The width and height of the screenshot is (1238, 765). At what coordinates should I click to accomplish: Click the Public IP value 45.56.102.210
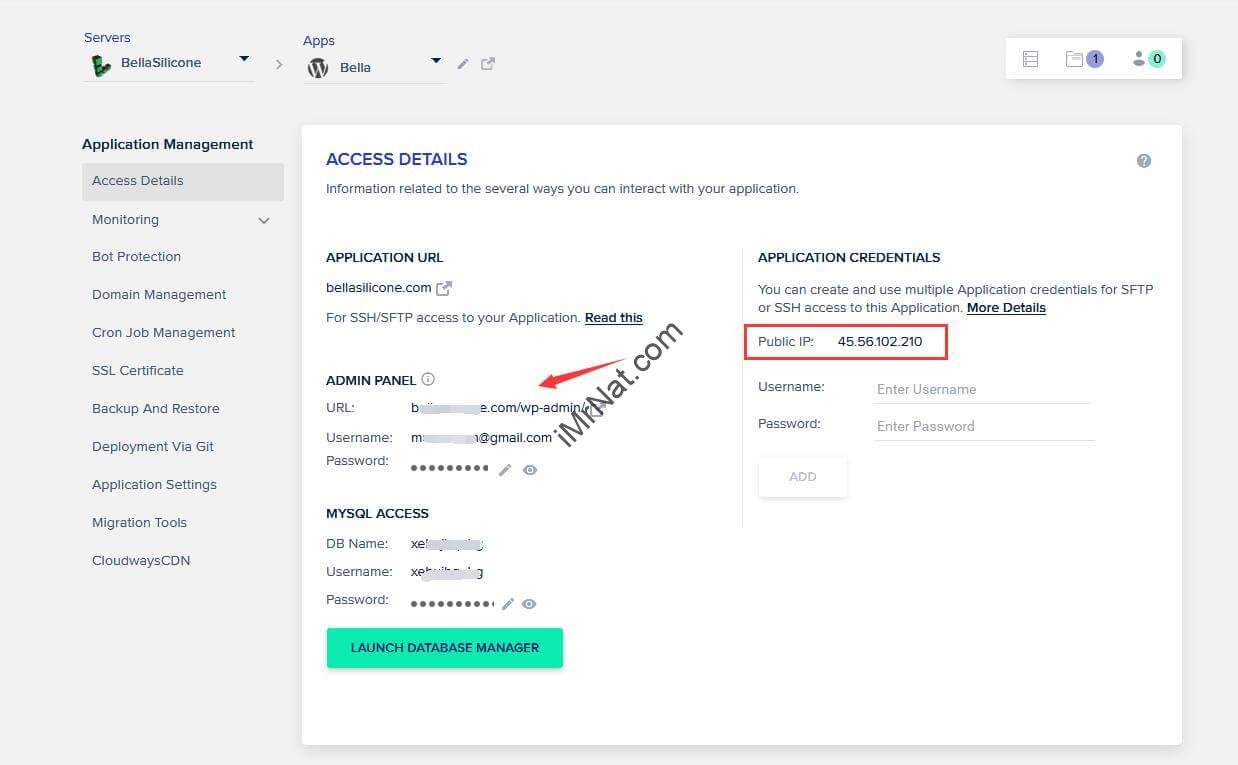pyautogui.click(x=880, y=342)
